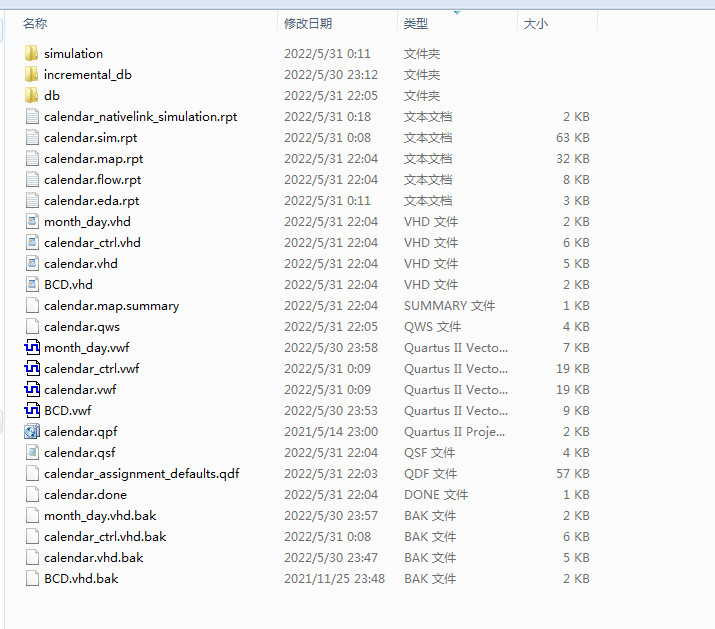This screenshot has height=629, width=715.
Task: Click the date 2021/5/14 23:00
Action: point(331,431)
